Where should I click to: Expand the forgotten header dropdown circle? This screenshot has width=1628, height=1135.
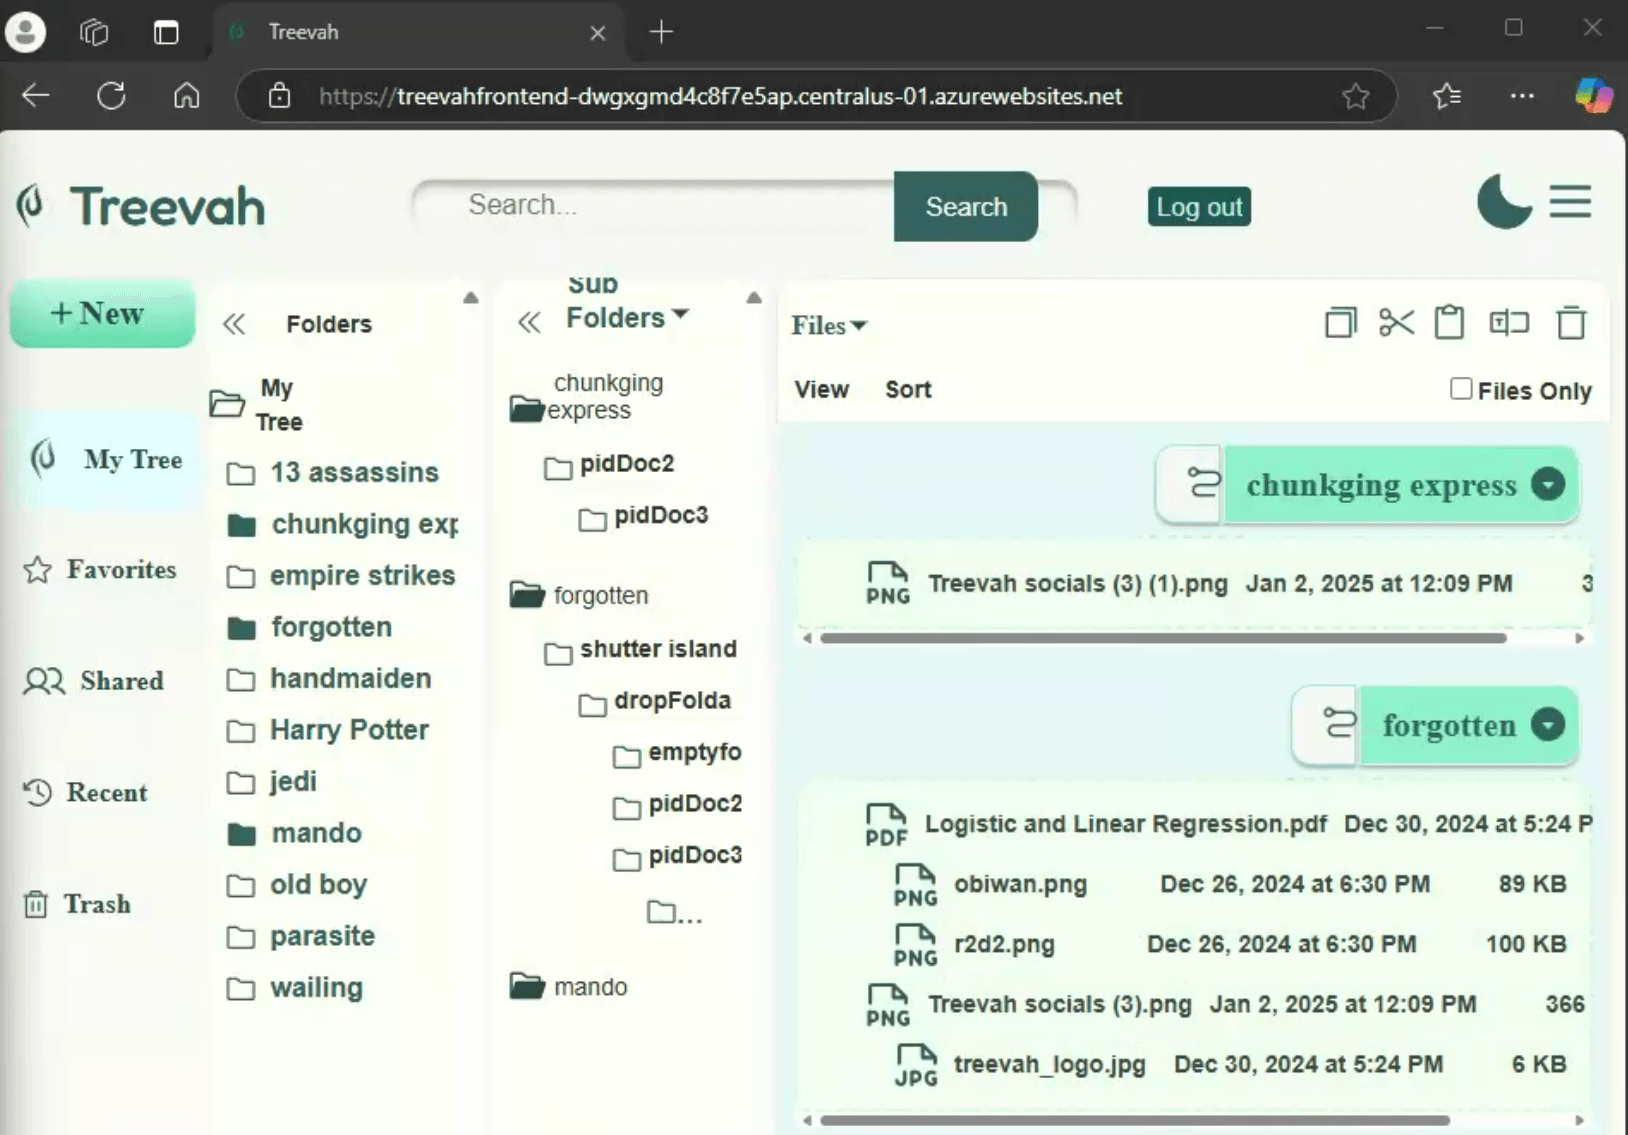[x=1548, y=724]
